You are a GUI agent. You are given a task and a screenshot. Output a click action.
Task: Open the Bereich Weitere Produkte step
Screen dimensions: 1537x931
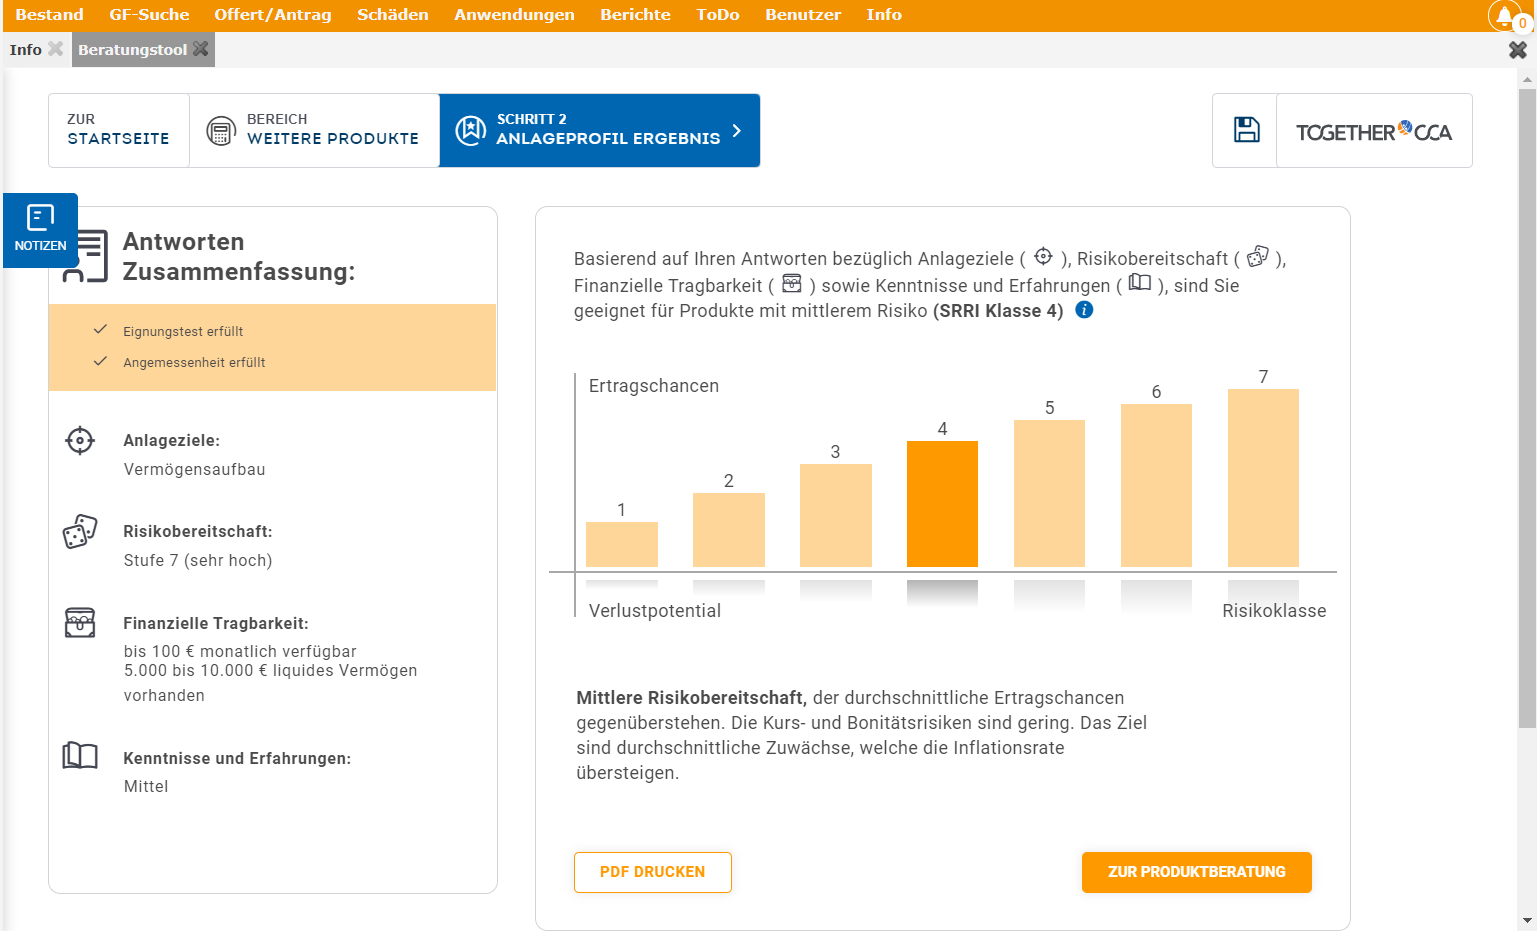coord(314,130)
